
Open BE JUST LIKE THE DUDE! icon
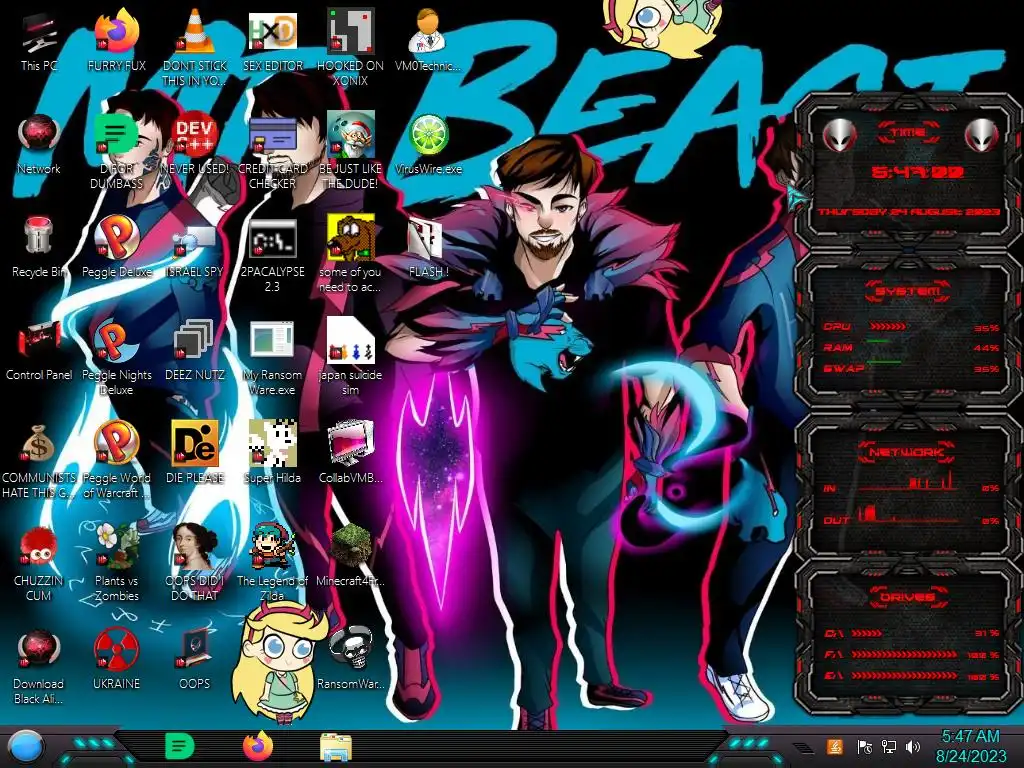(350, 152)
